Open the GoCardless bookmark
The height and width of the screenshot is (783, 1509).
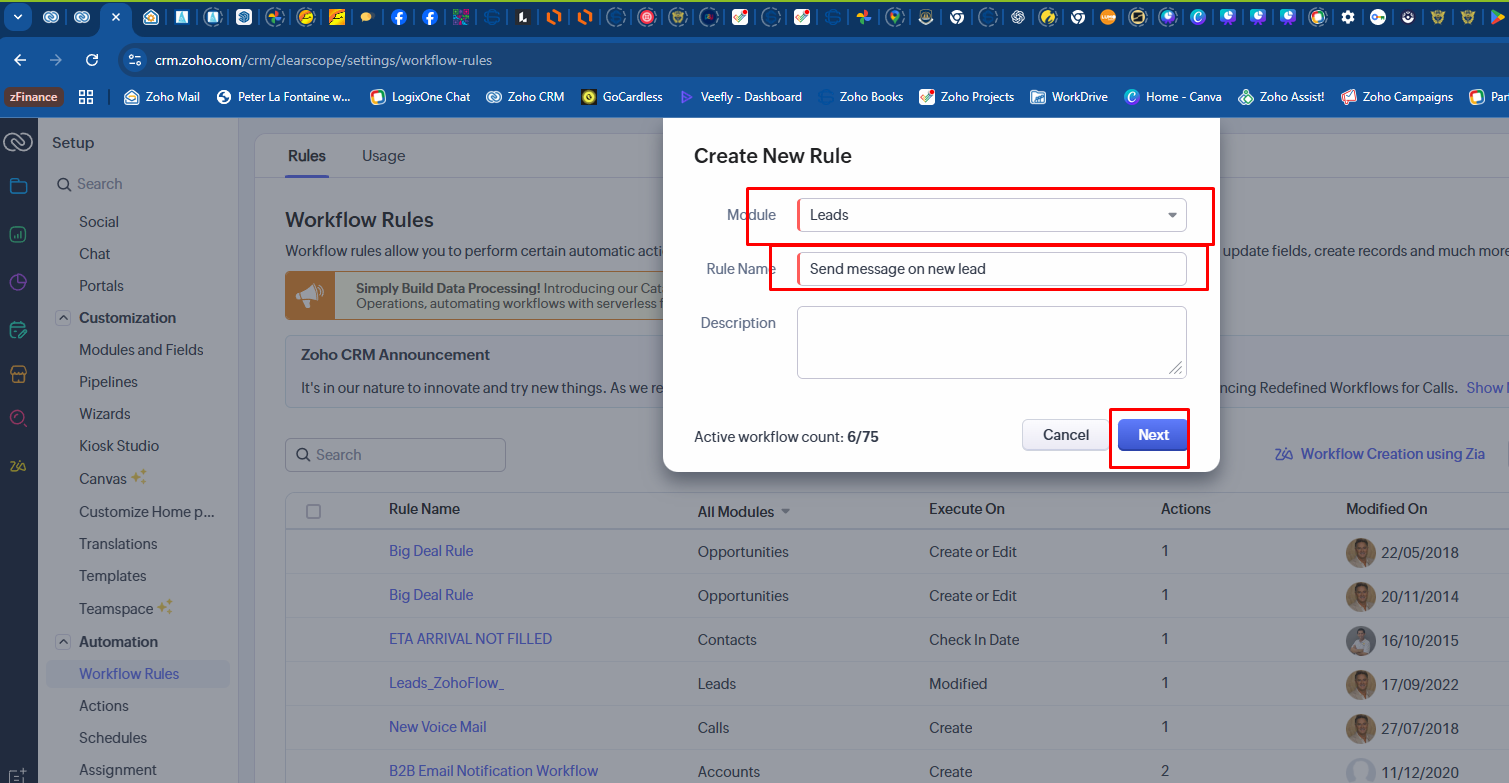coord(621,97)
